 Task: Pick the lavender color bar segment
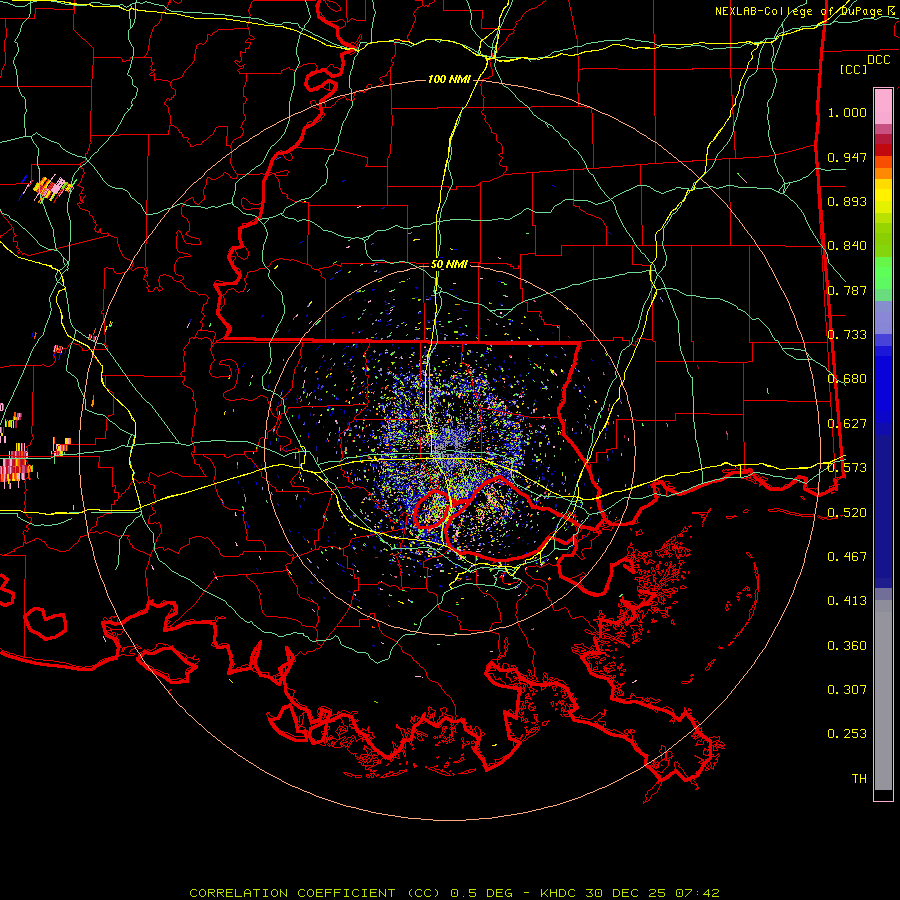pyautogui.click(x=883, y=318)
